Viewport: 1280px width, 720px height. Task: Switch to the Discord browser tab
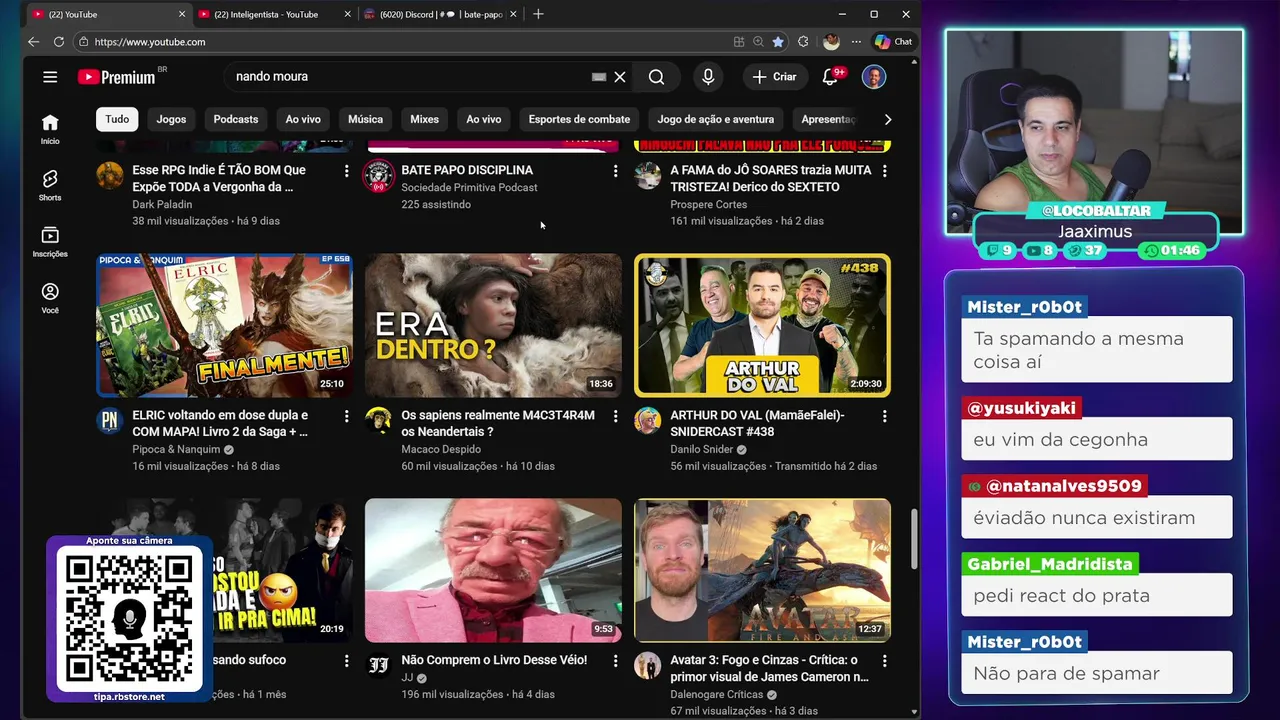coord(440,14)
